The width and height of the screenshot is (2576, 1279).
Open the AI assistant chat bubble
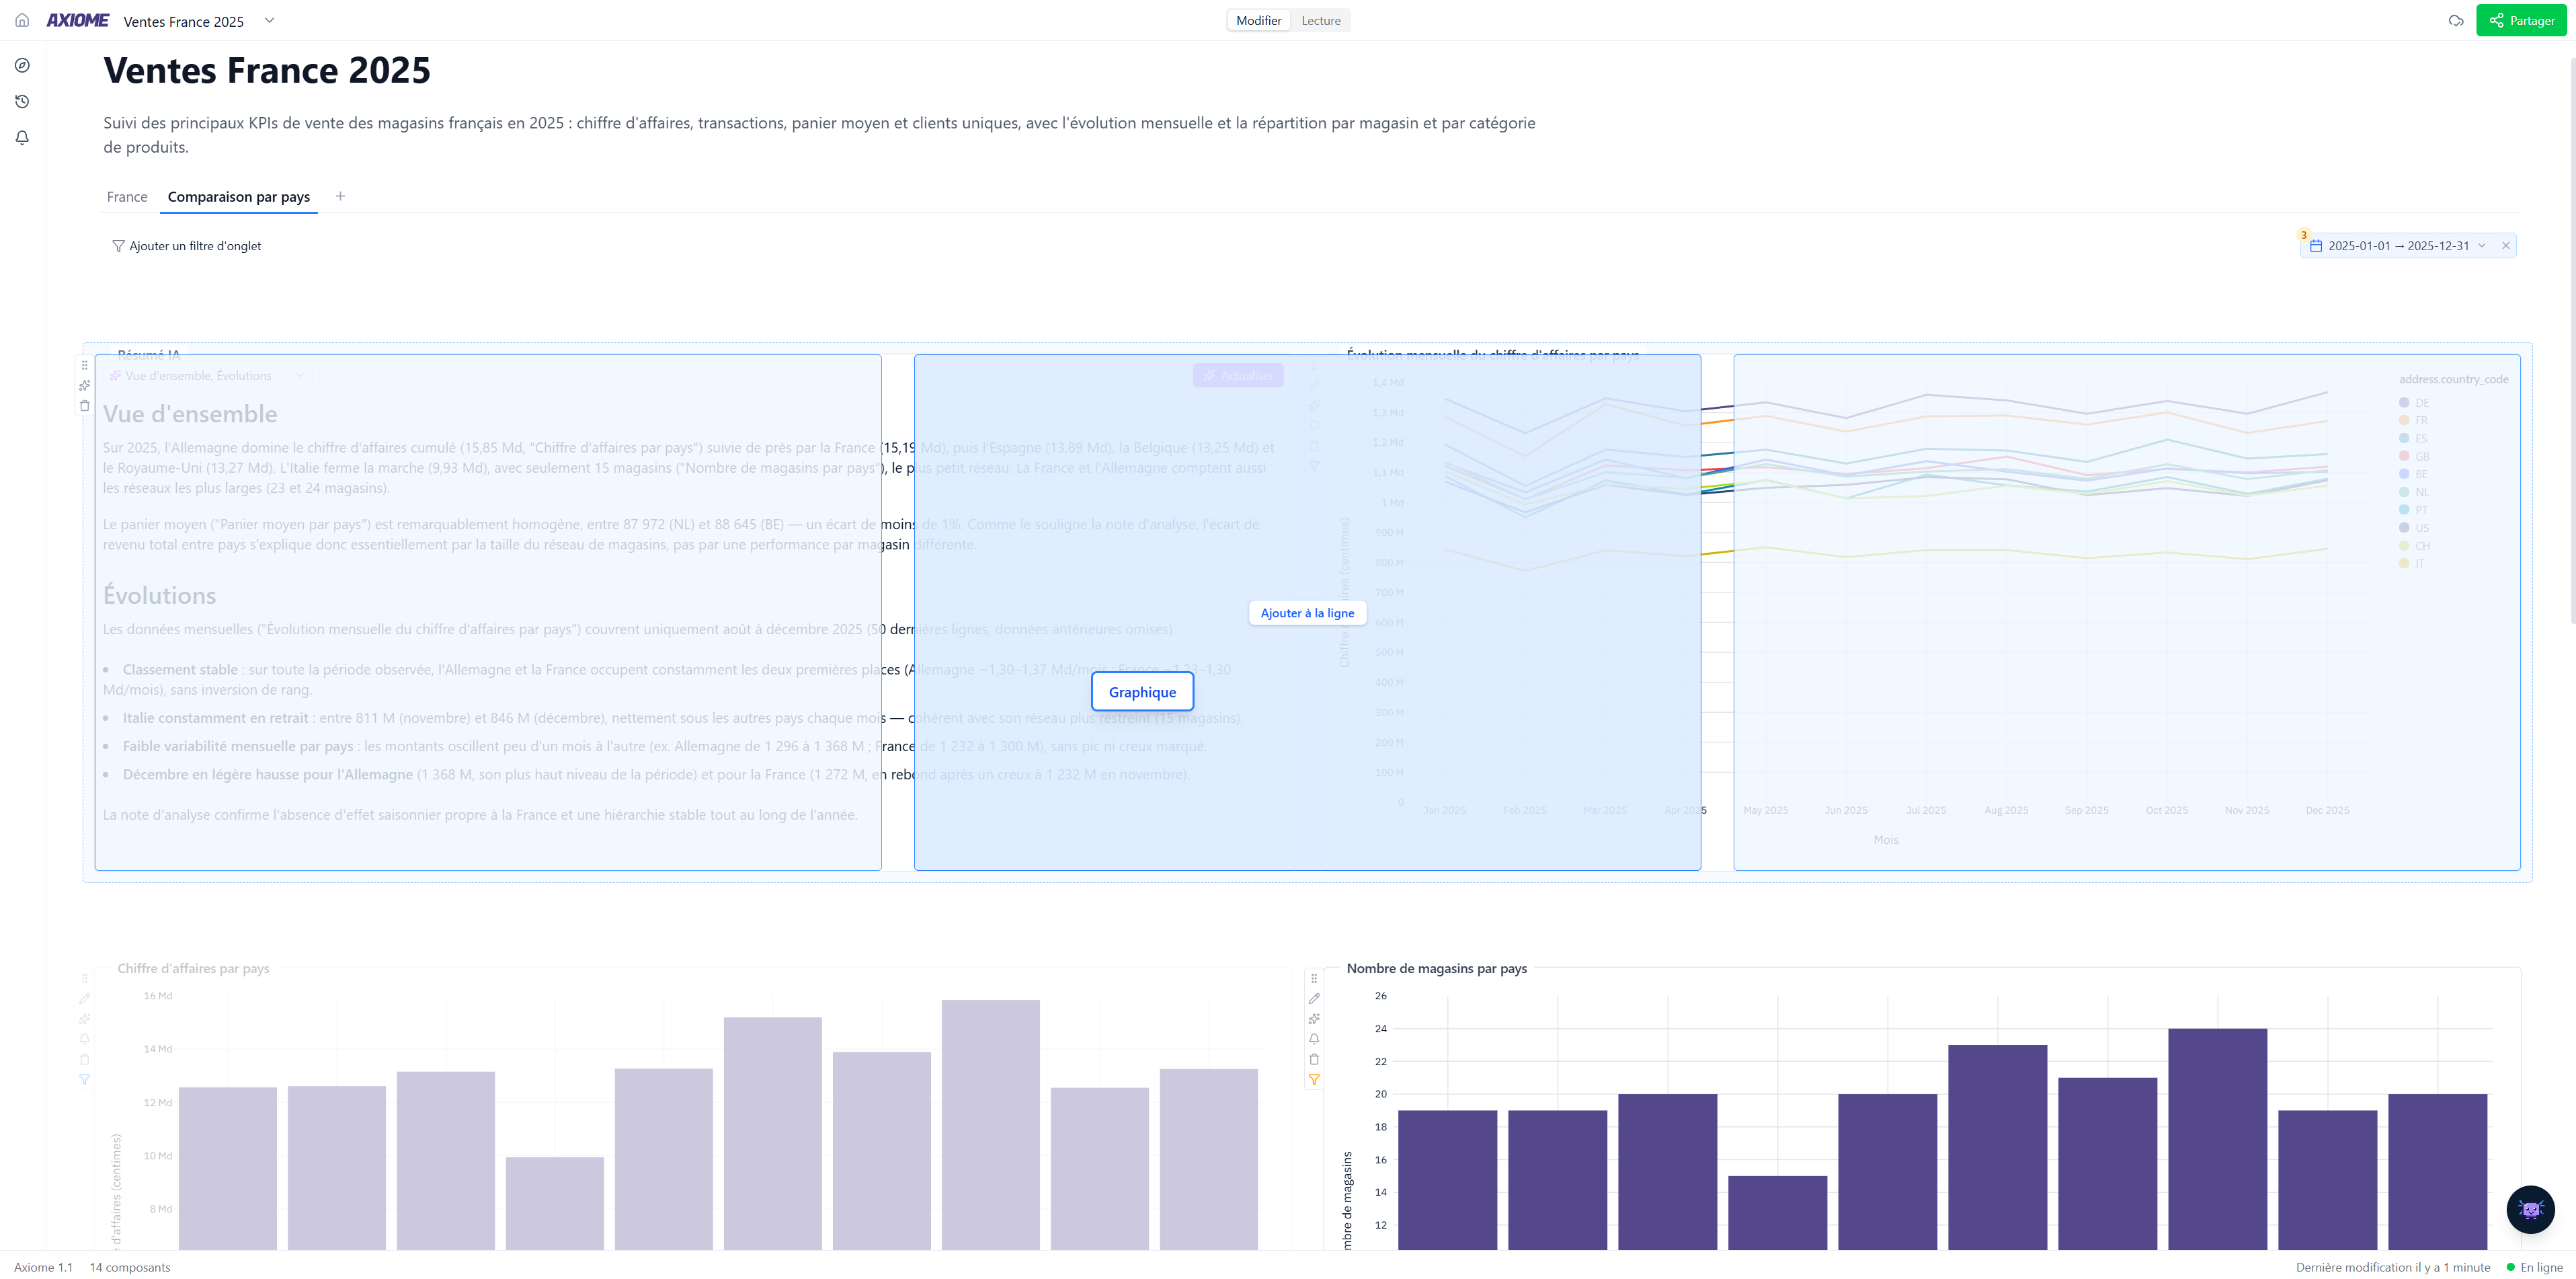point(2530,1210)
